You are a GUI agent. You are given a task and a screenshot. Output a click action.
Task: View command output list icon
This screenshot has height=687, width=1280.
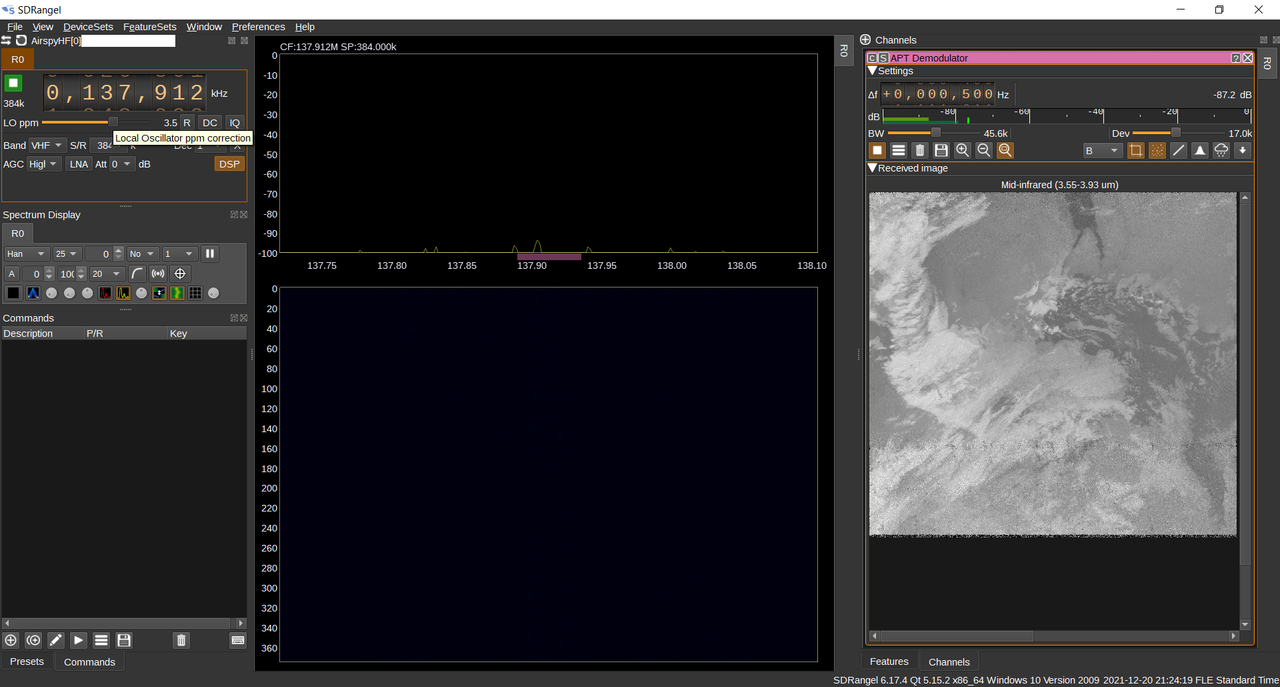(101, 640)
